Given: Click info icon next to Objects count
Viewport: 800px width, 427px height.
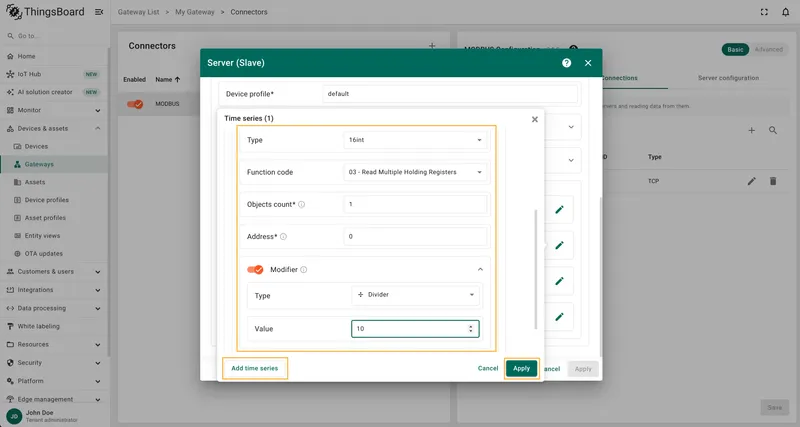Looking at the screenshot, I should point(302,205).
